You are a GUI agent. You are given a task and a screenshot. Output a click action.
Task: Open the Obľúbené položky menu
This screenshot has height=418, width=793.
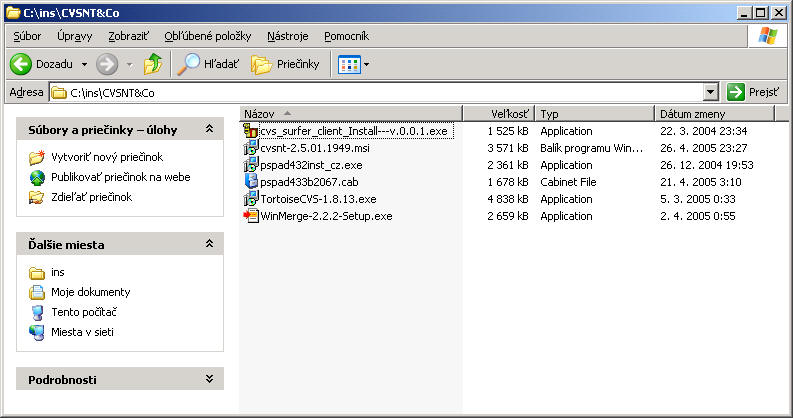tap(207, 36)
